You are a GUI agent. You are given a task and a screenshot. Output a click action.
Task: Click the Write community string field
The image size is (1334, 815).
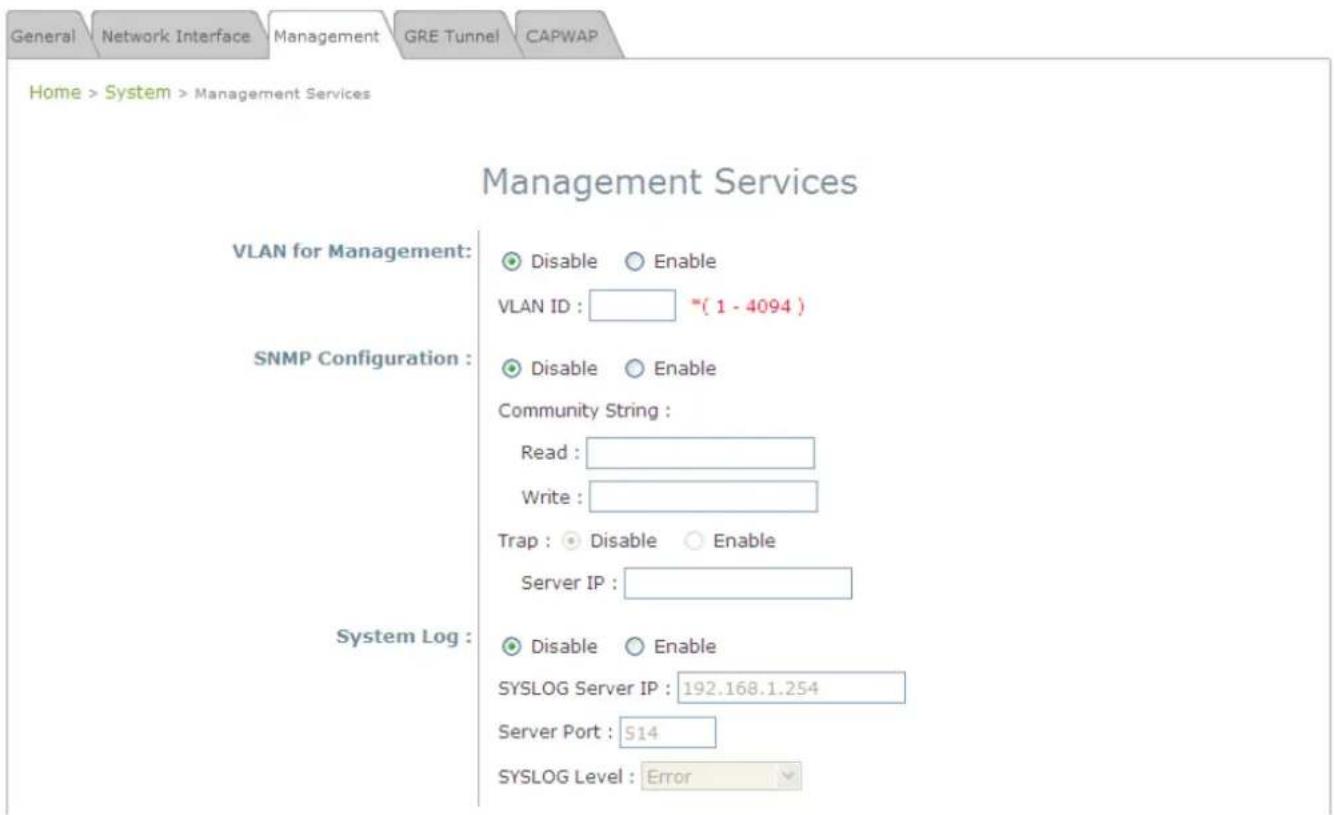(x=702, y=496)
